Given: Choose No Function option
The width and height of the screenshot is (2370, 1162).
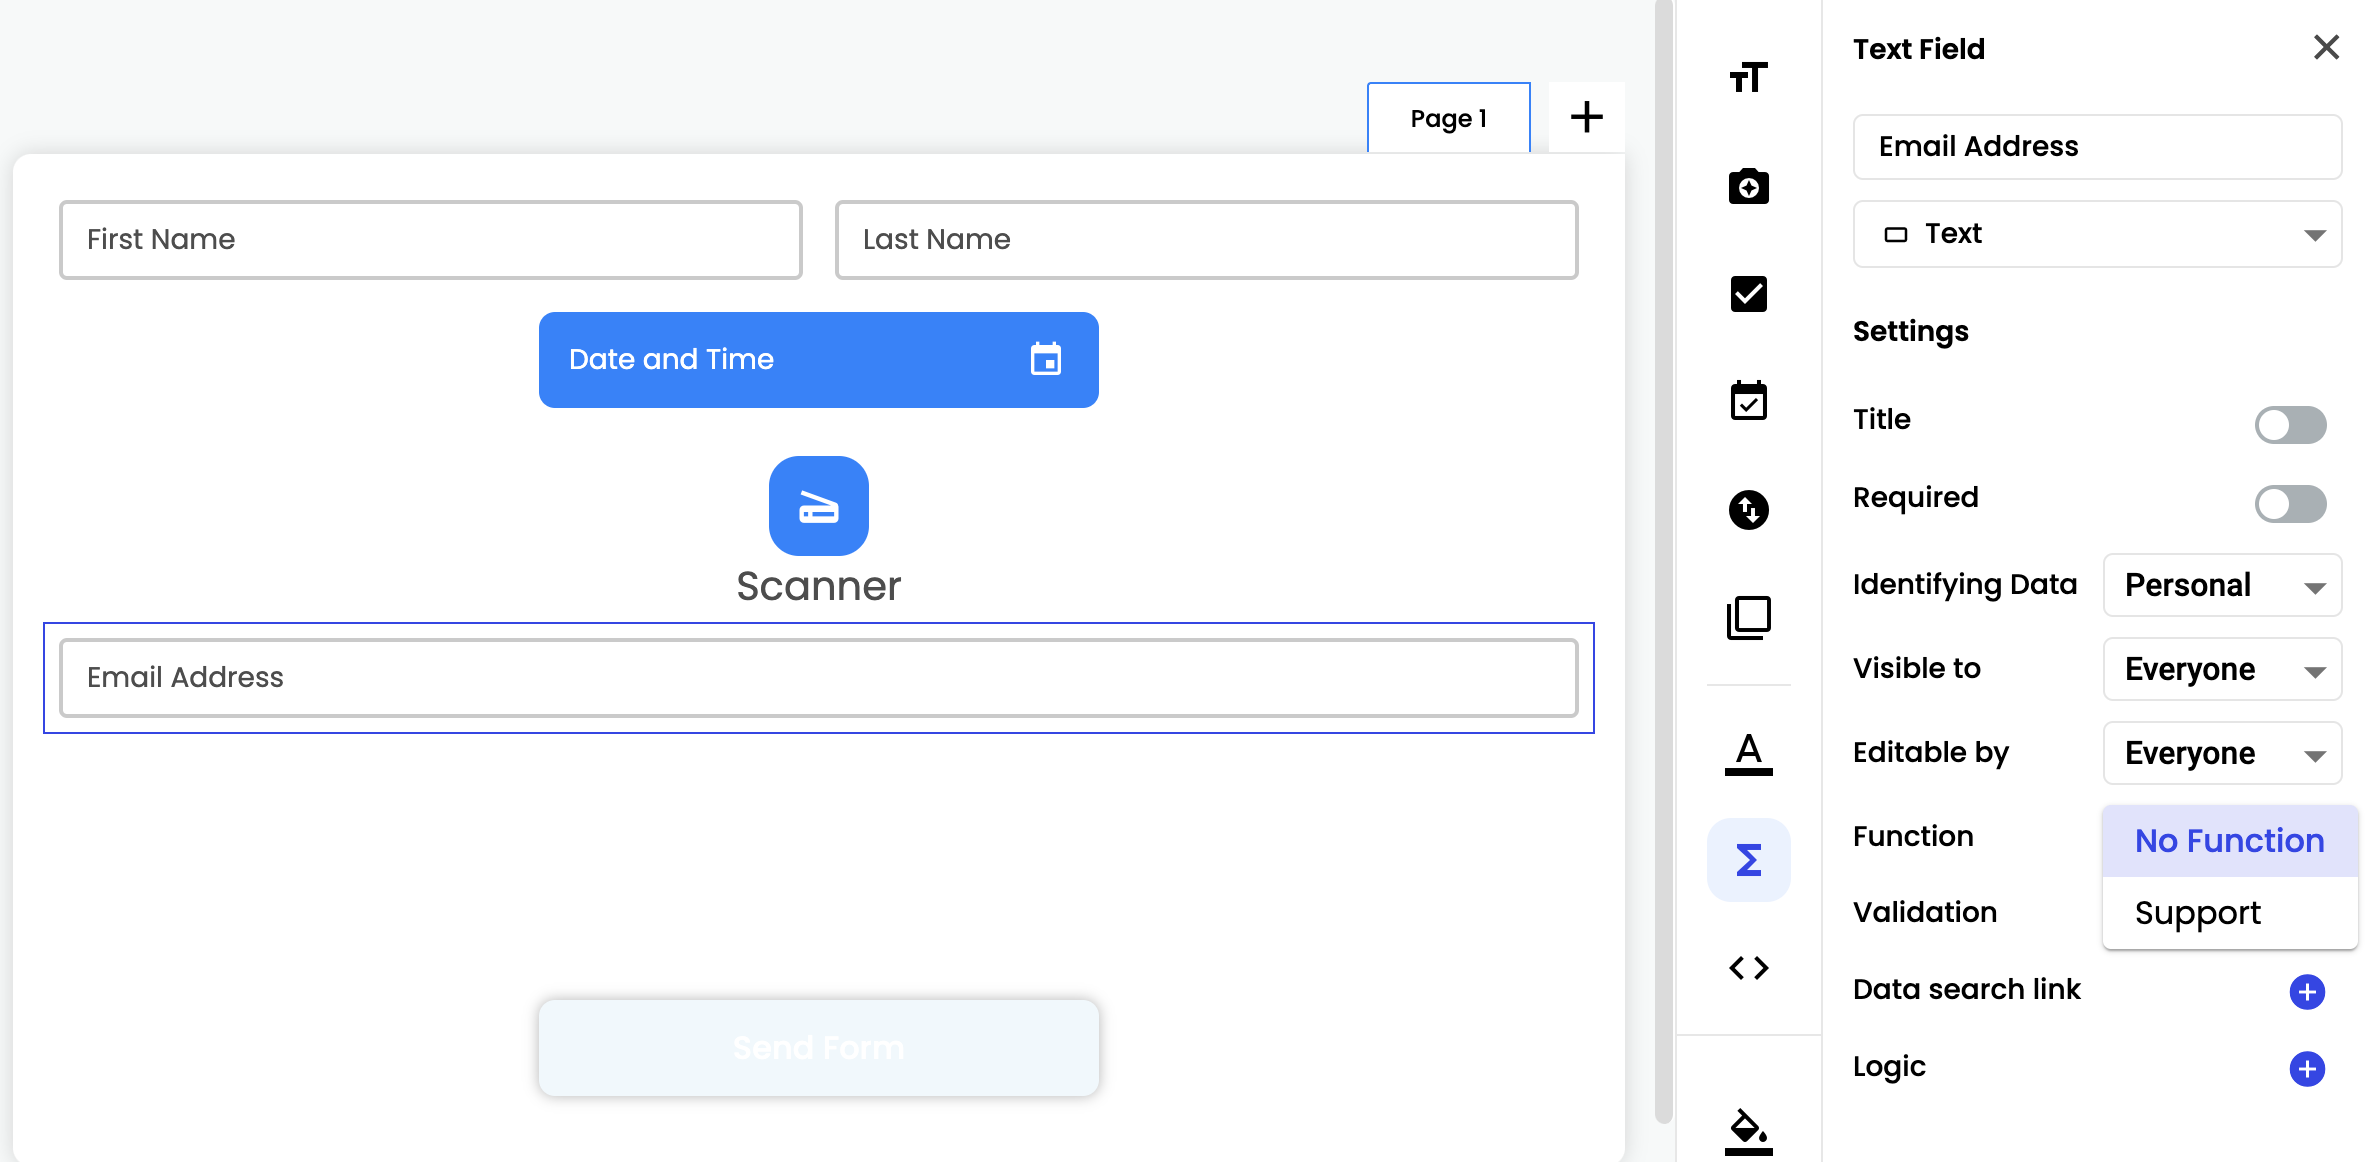Looking at the screenshot, I should click(x=2229, y=841).
